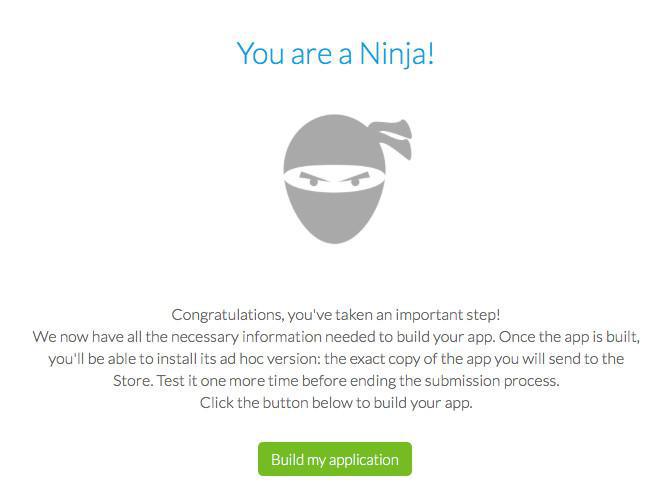
Task: Click the word "You" in the heading
Action: pyautogui.click(x=261, y=53)
